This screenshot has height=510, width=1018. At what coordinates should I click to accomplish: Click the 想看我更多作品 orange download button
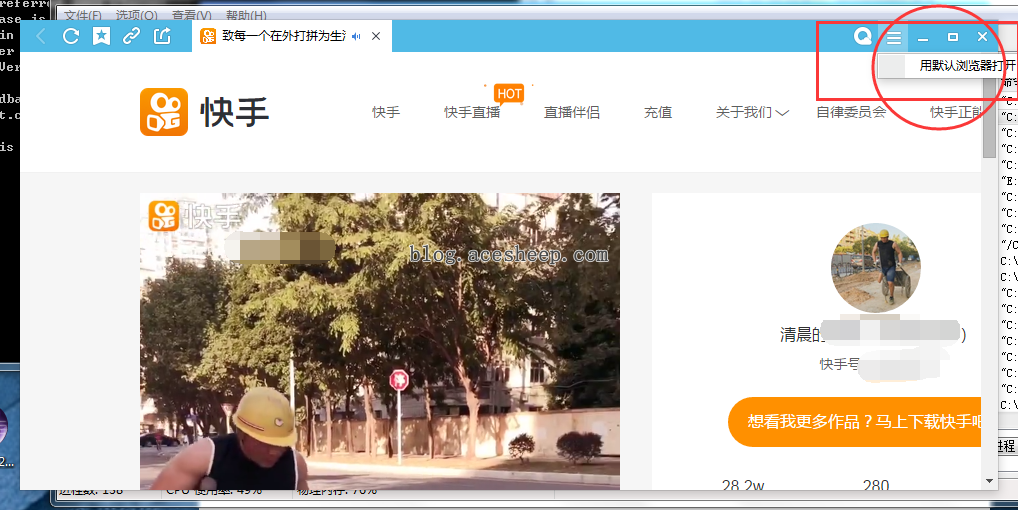coord(854,422)
